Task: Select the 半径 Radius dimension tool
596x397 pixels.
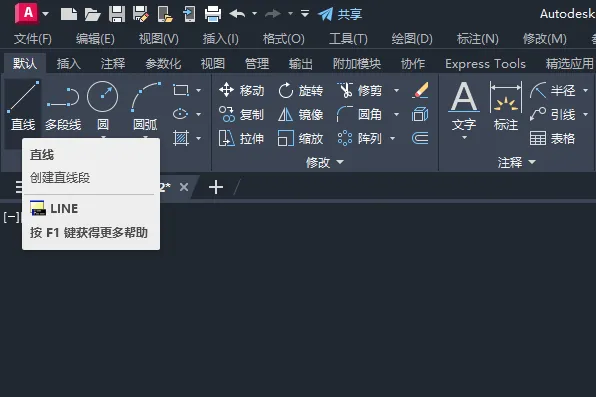Action: pos(553,91)
